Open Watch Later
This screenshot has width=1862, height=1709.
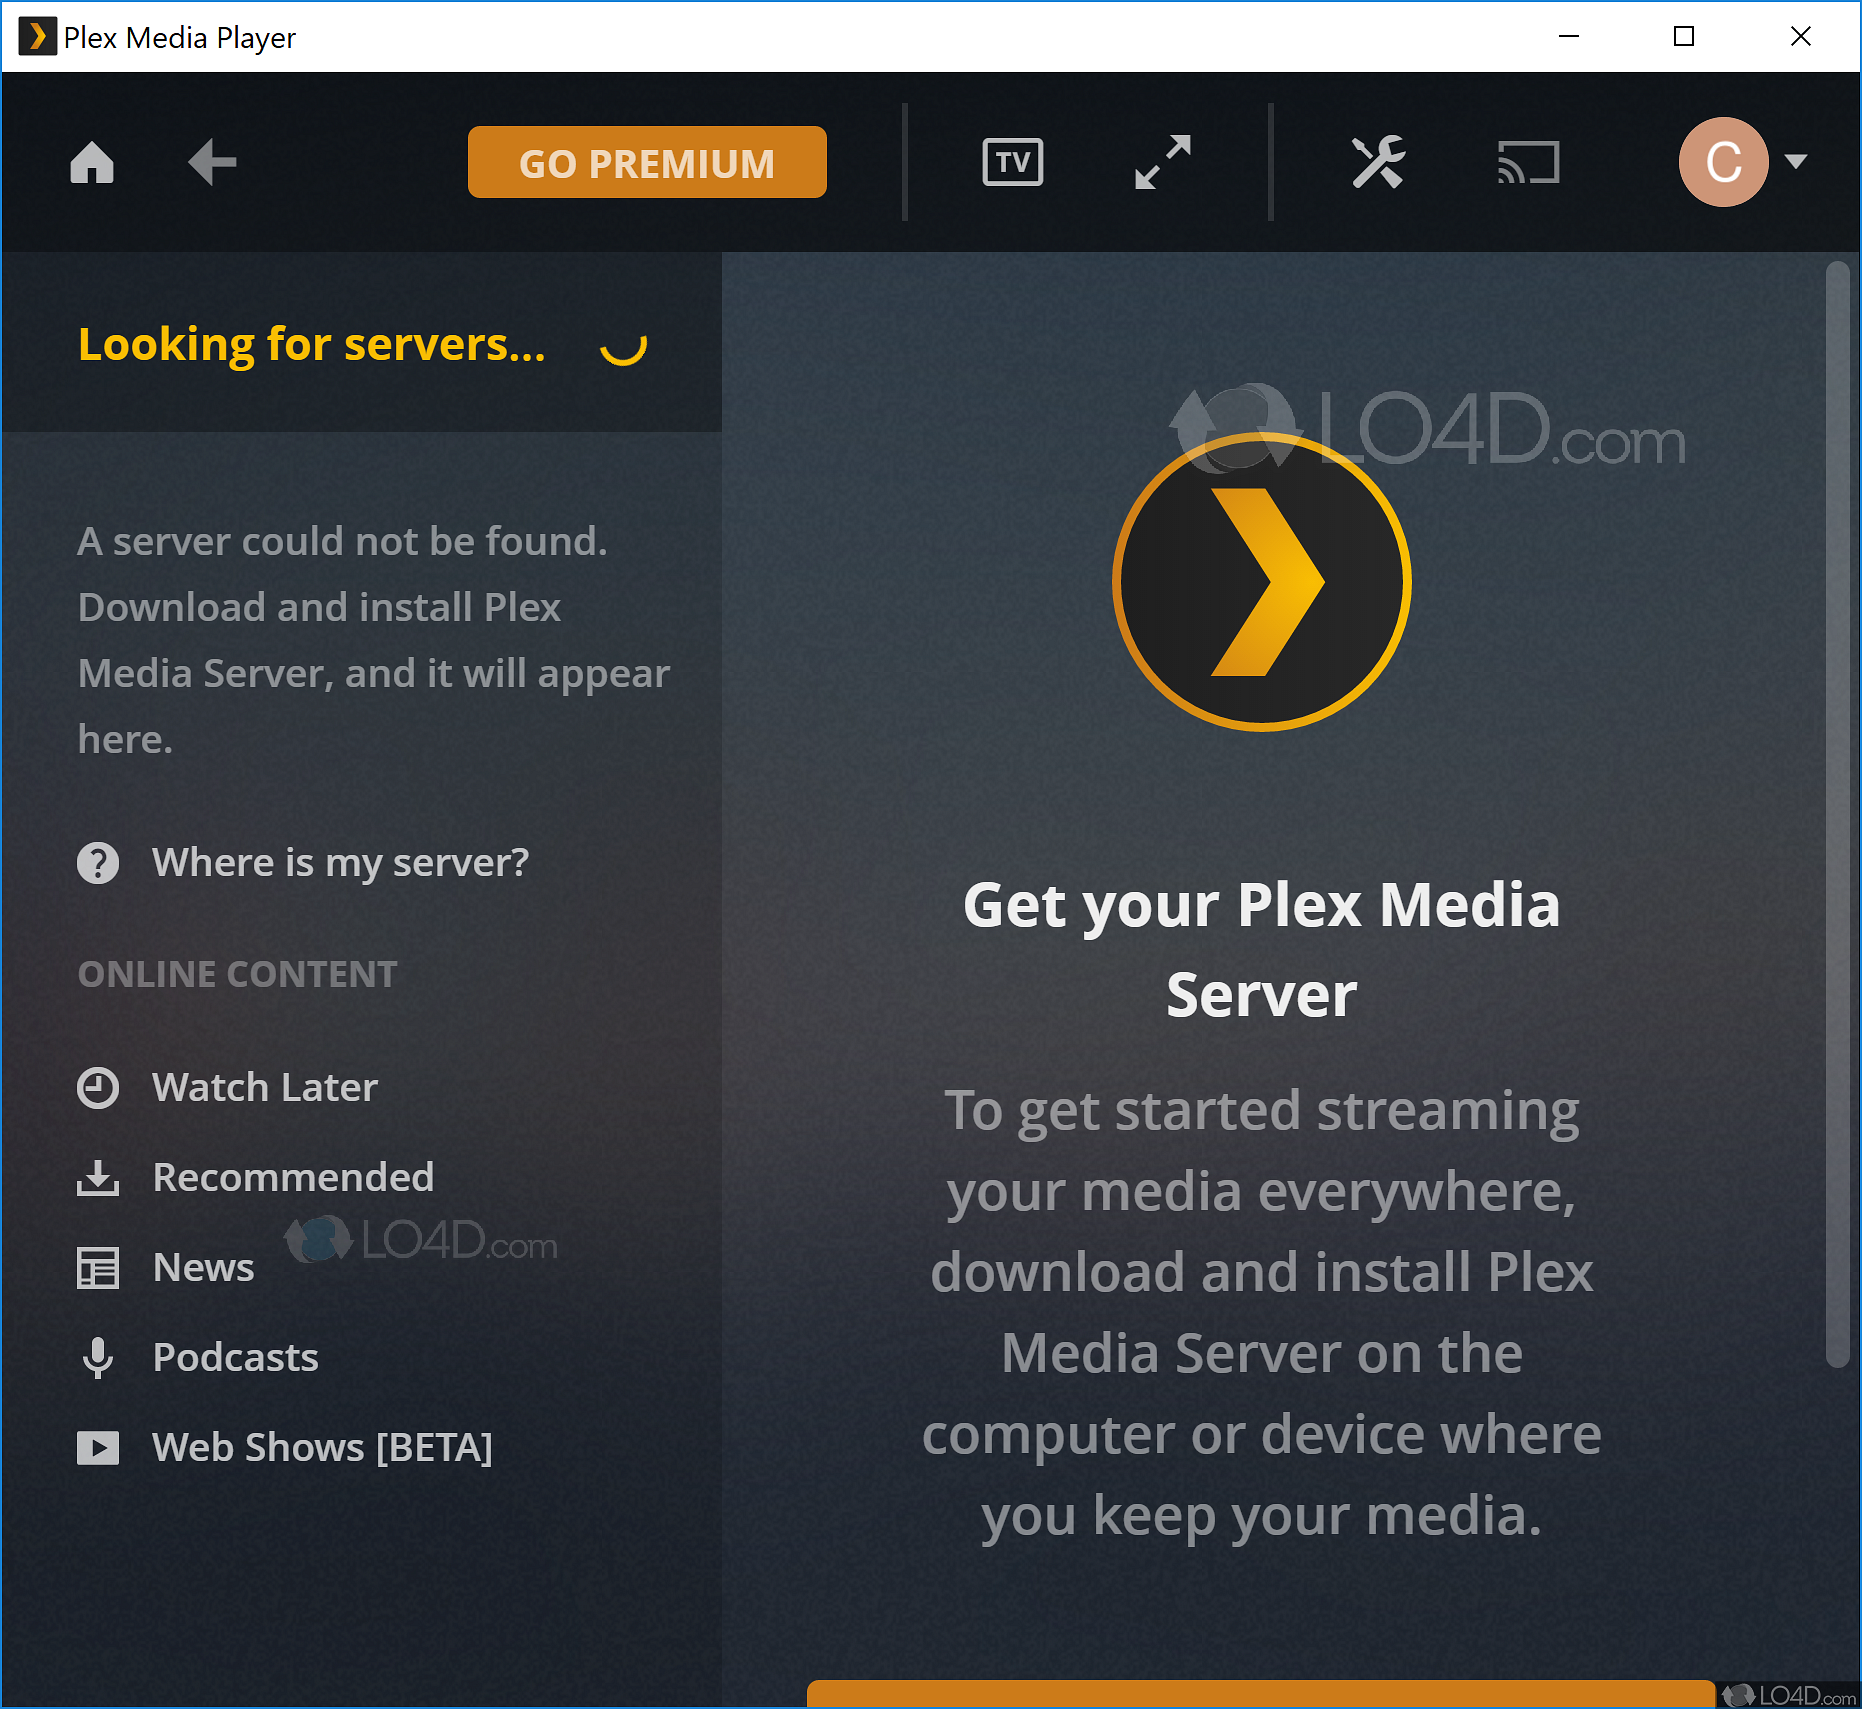pyautogui.click(x=265, y=1088)
